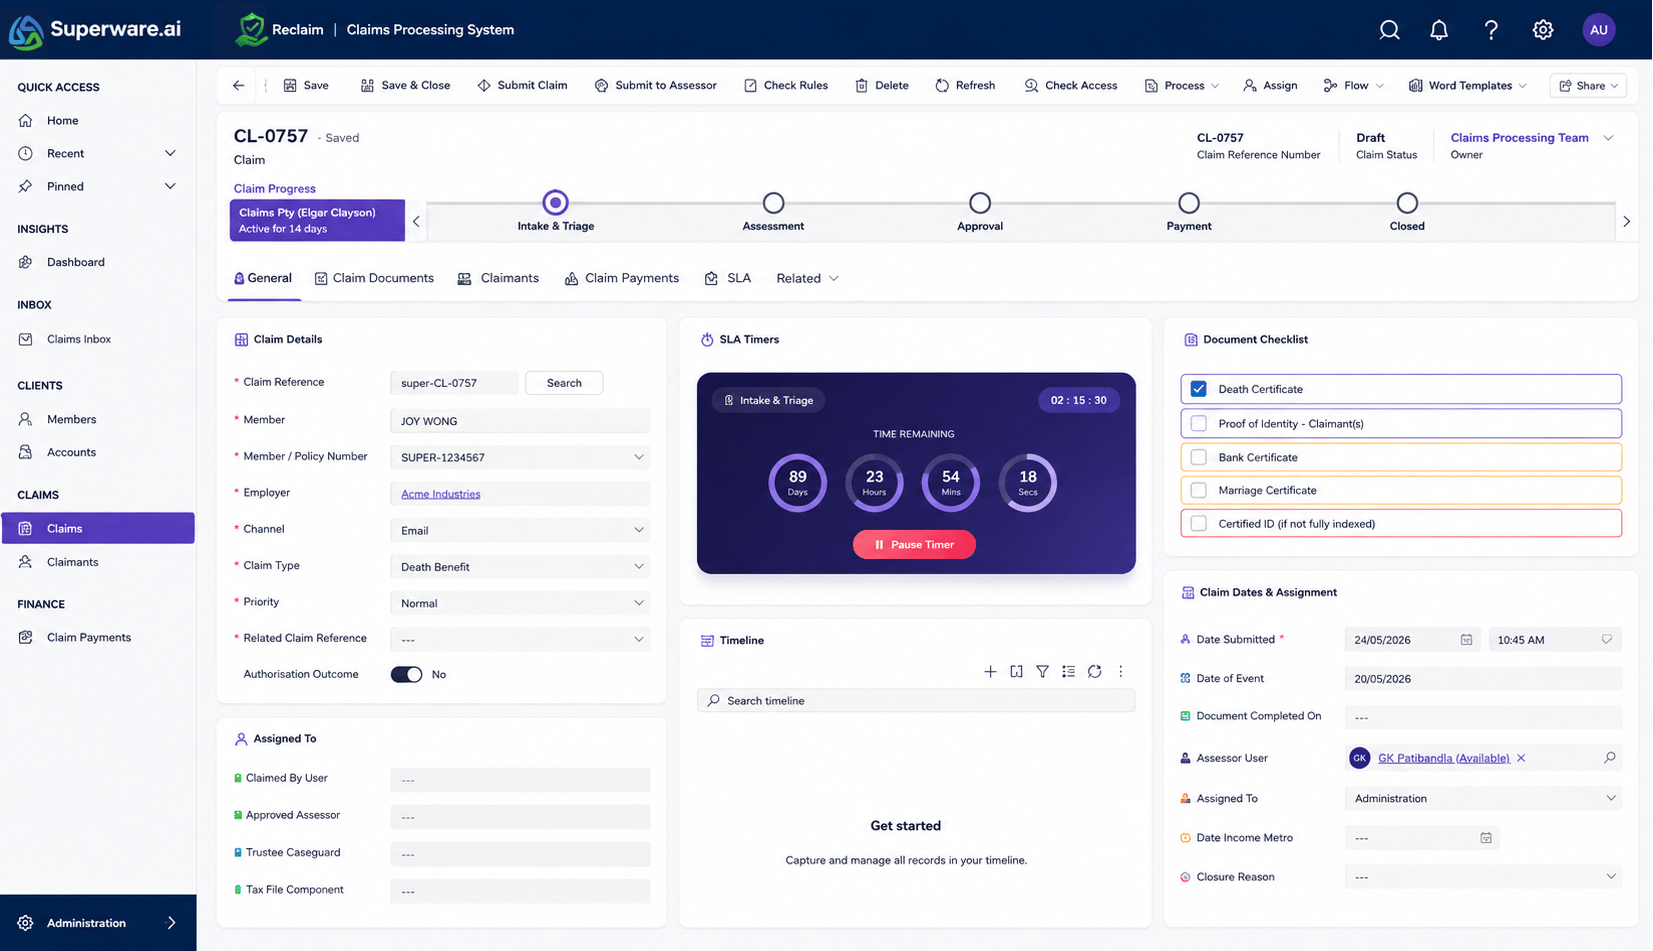Open GK Patibandla (Available) link
This screenshot has height=951, width=1653.
1444,758
